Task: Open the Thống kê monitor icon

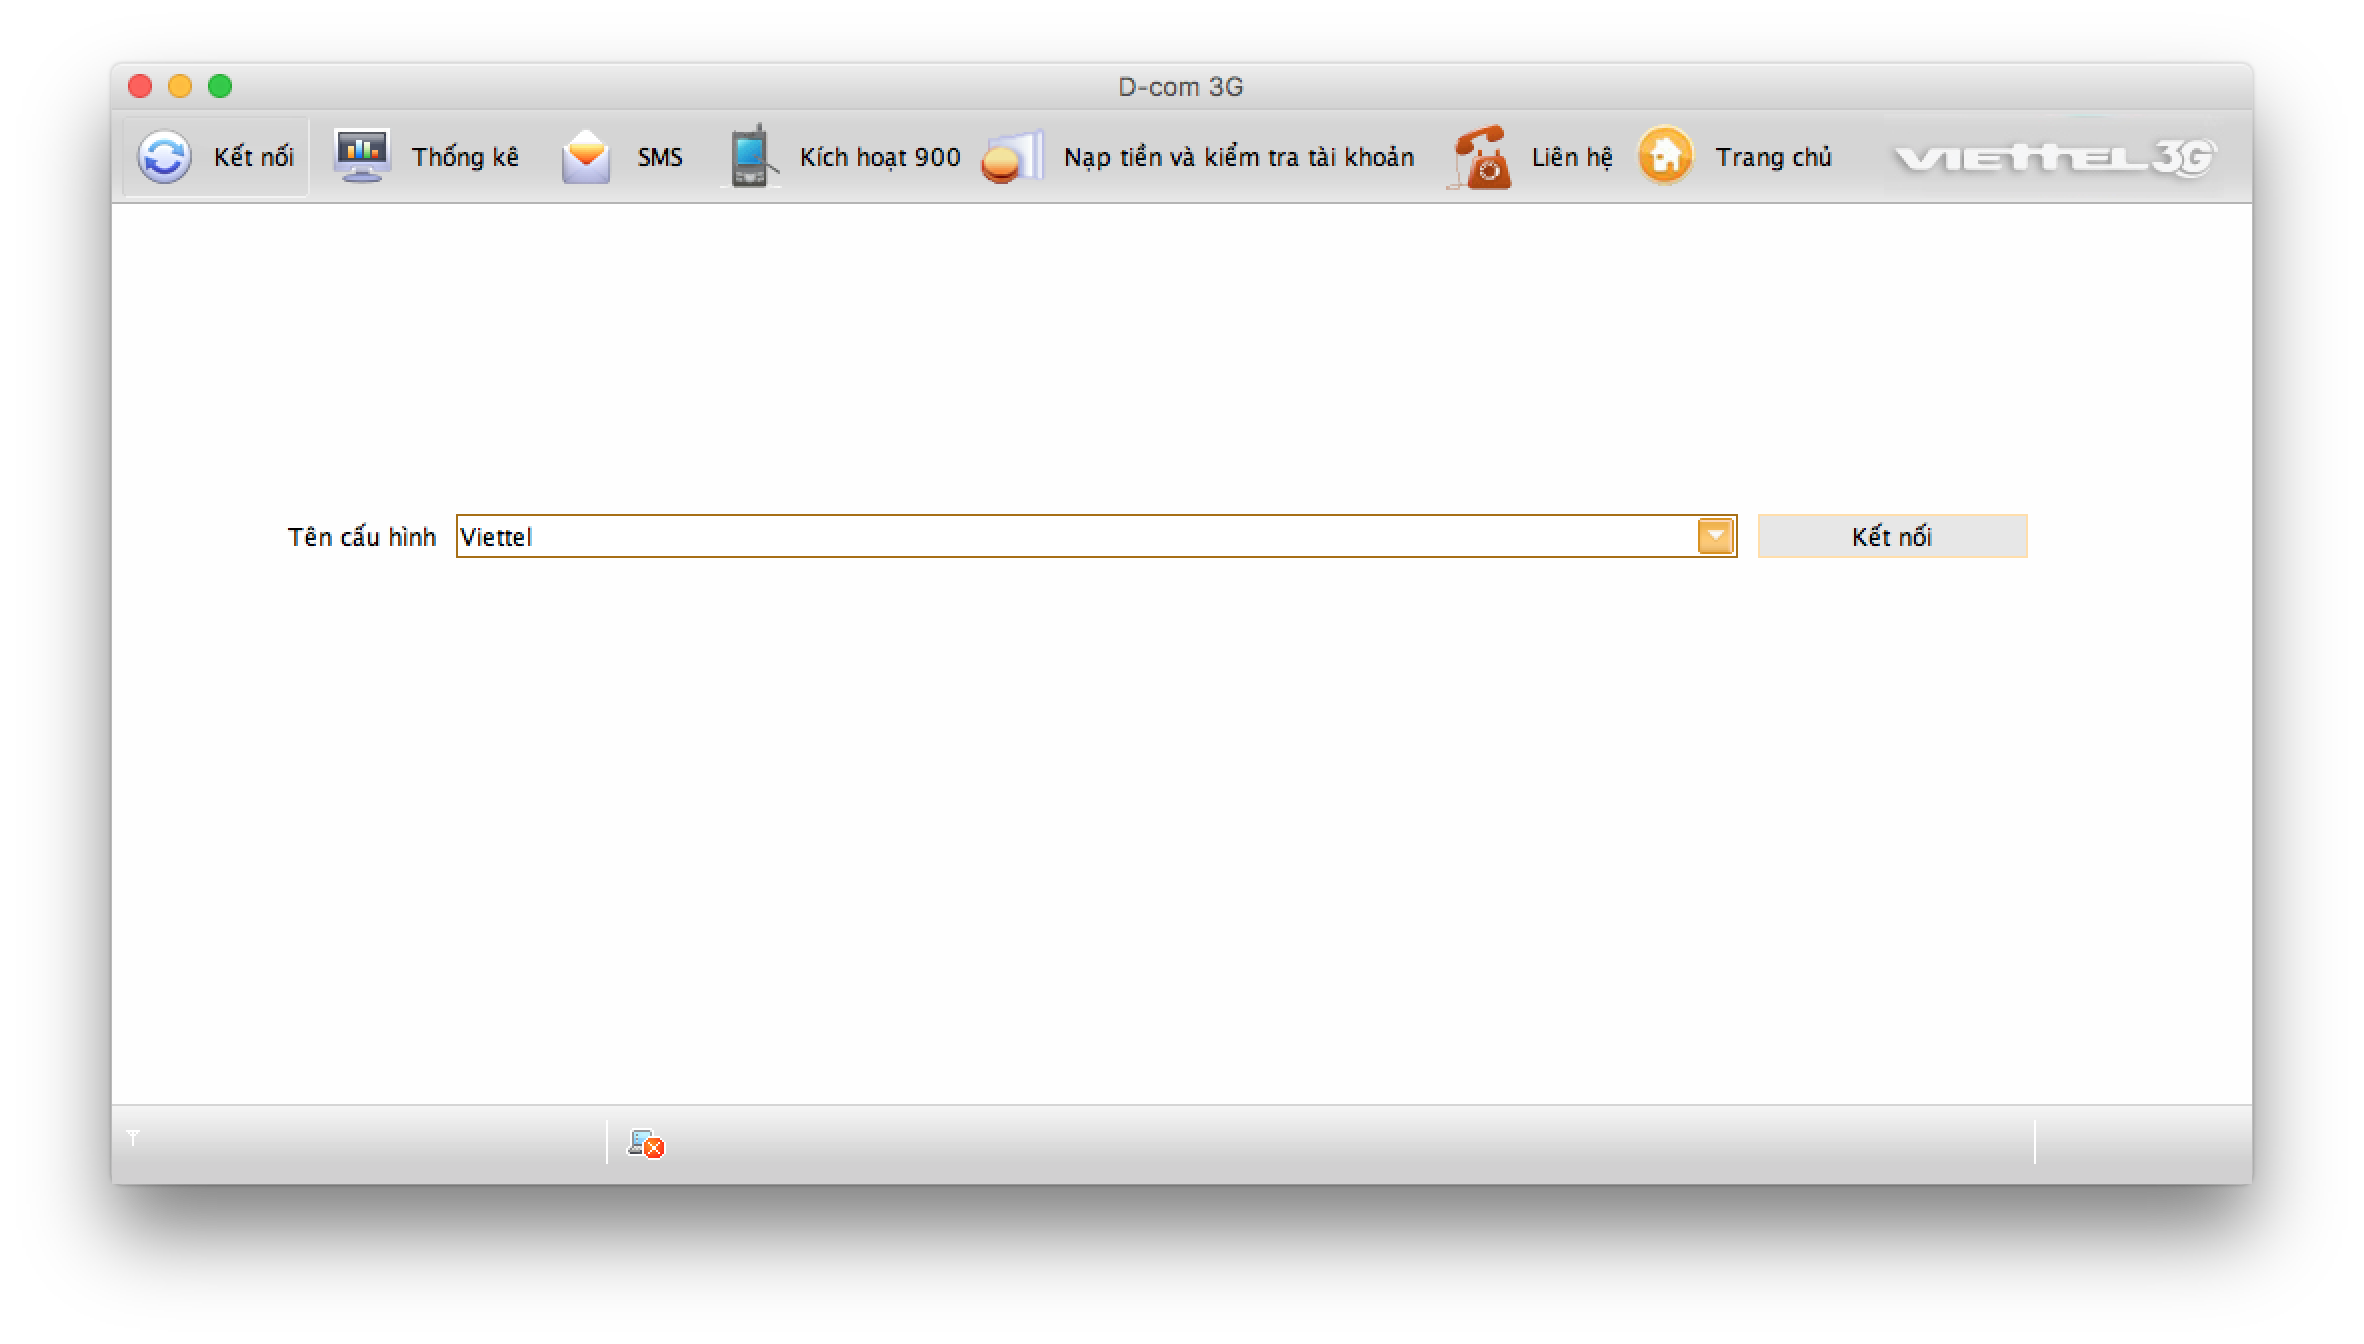Action: (x=361, y=156)
